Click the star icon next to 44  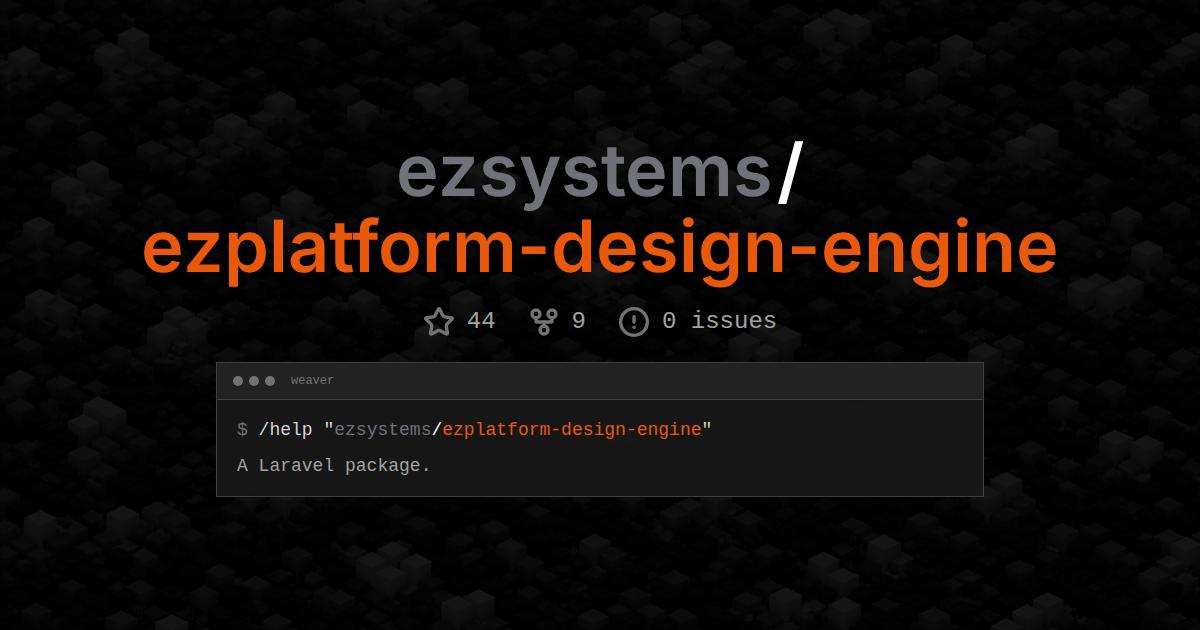(x=439, y=321)
